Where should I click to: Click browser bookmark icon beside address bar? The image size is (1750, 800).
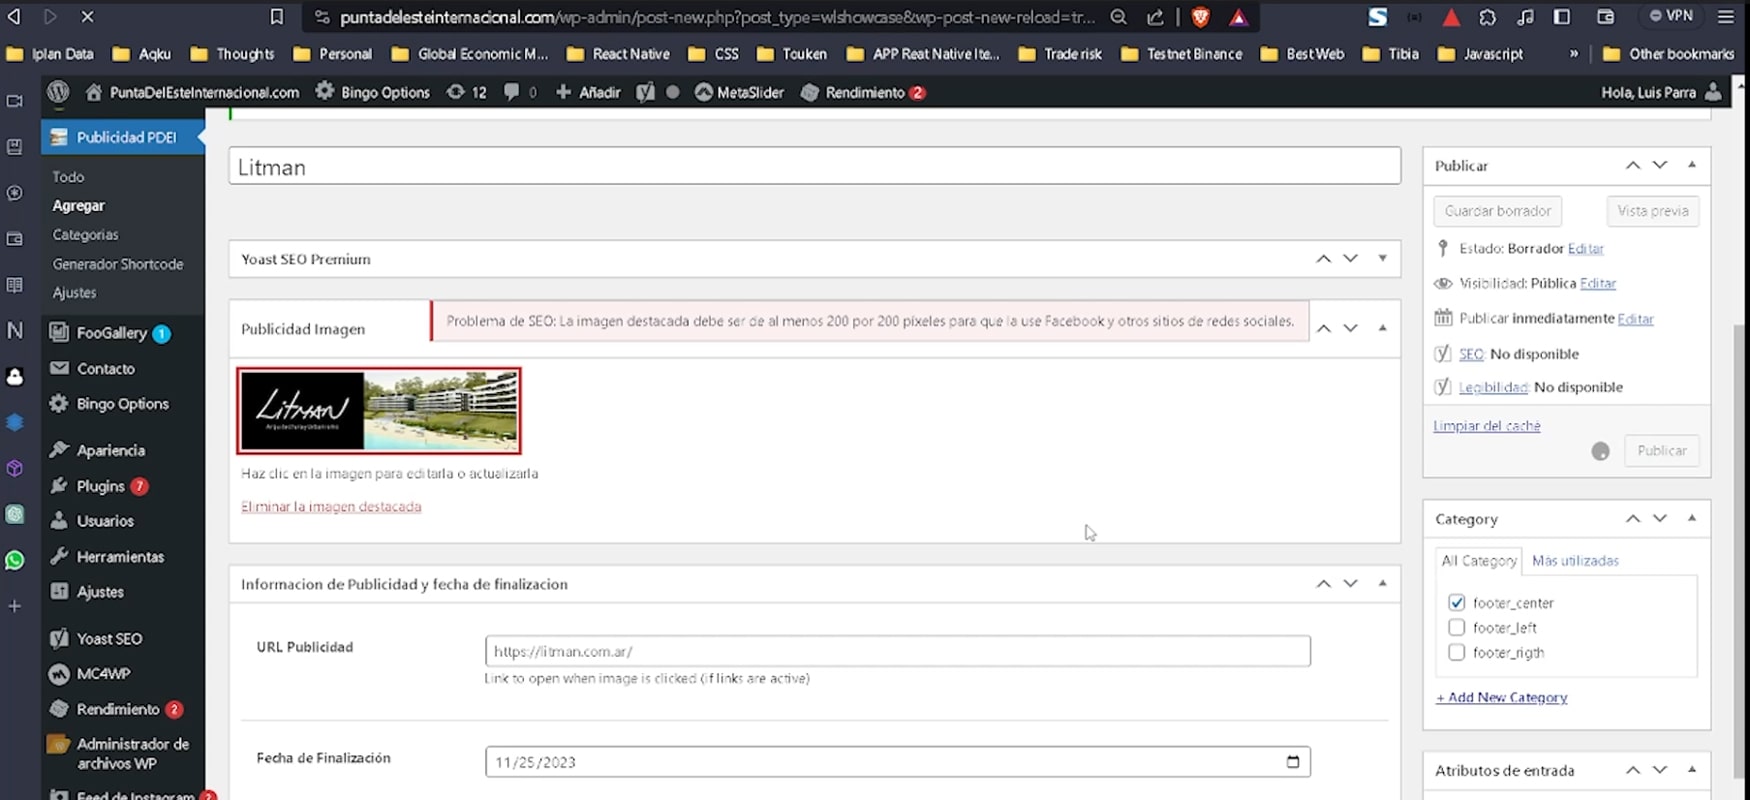pos(277,17)
